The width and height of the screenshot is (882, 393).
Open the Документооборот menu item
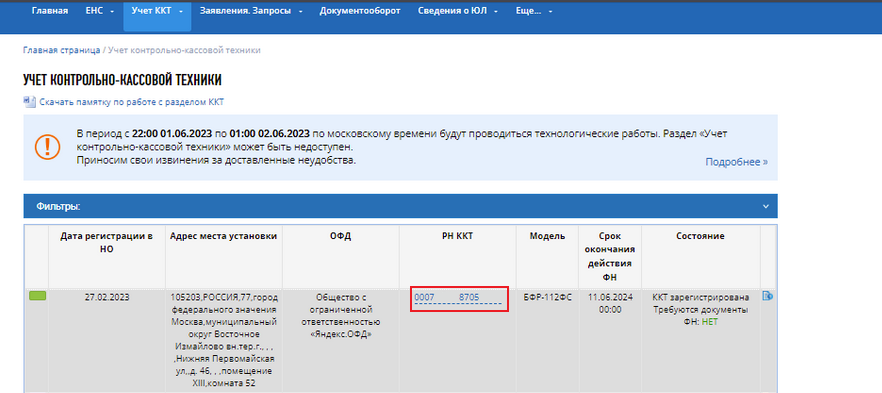coord(360,11)
